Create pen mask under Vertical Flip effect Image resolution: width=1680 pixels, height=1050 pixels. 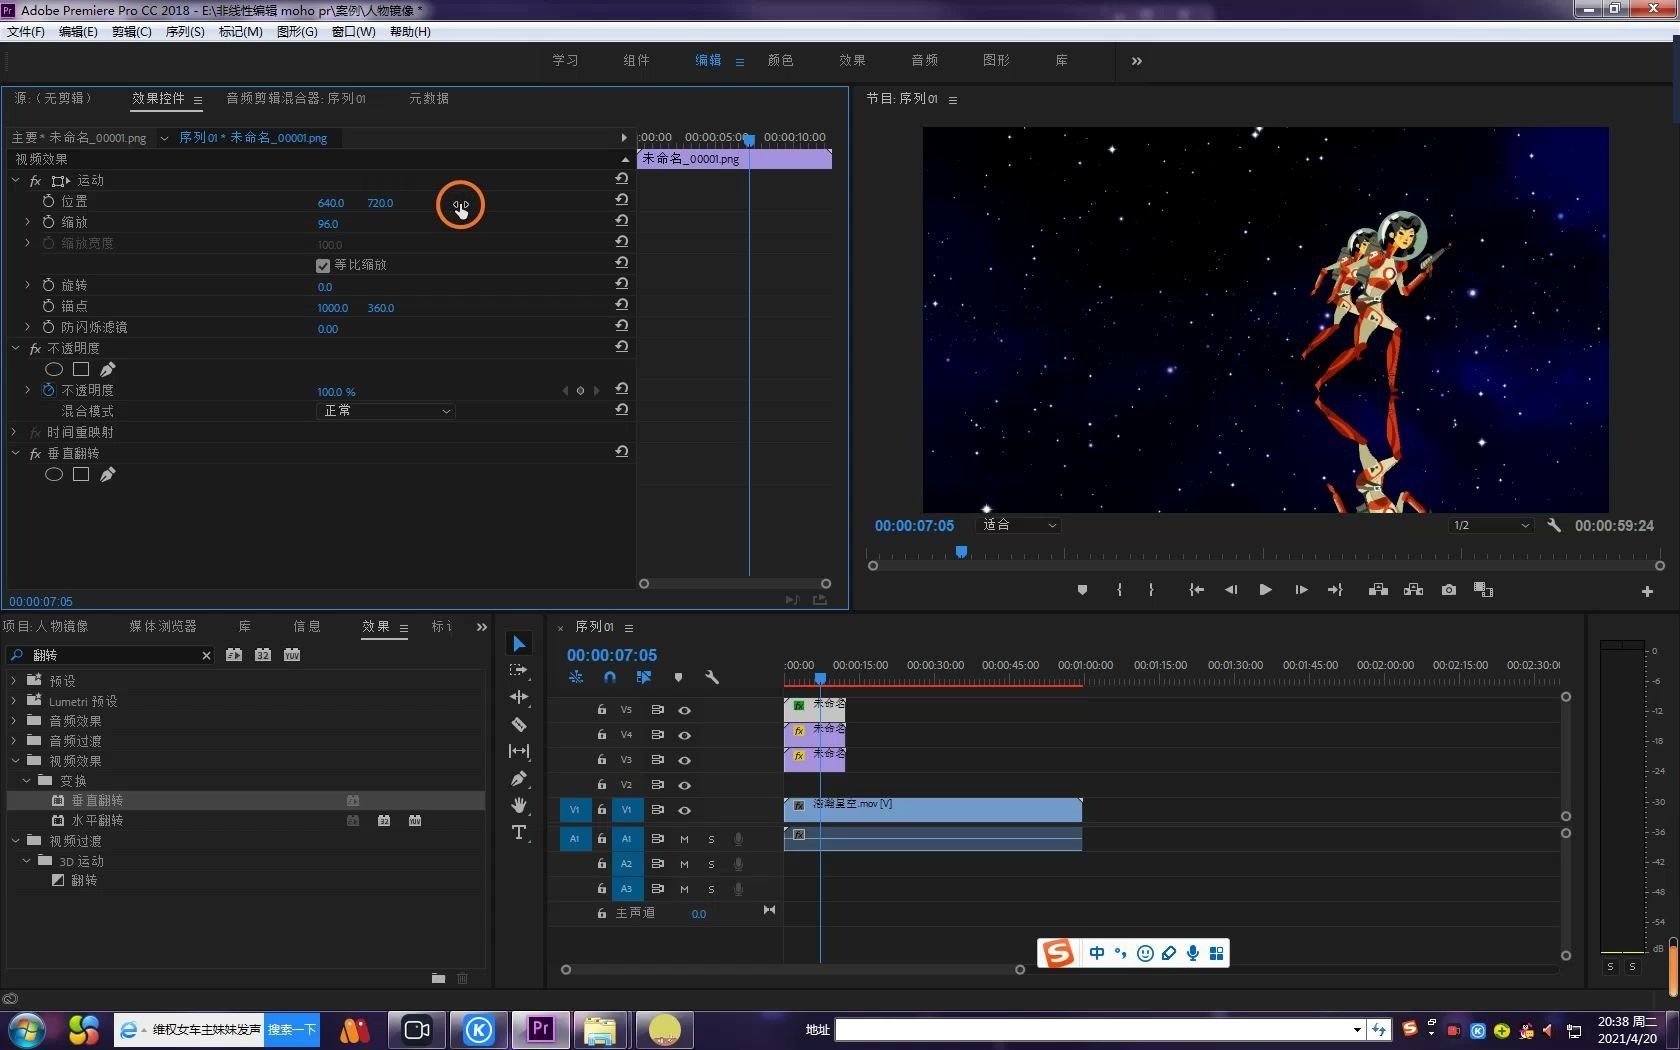coord(108,474)
